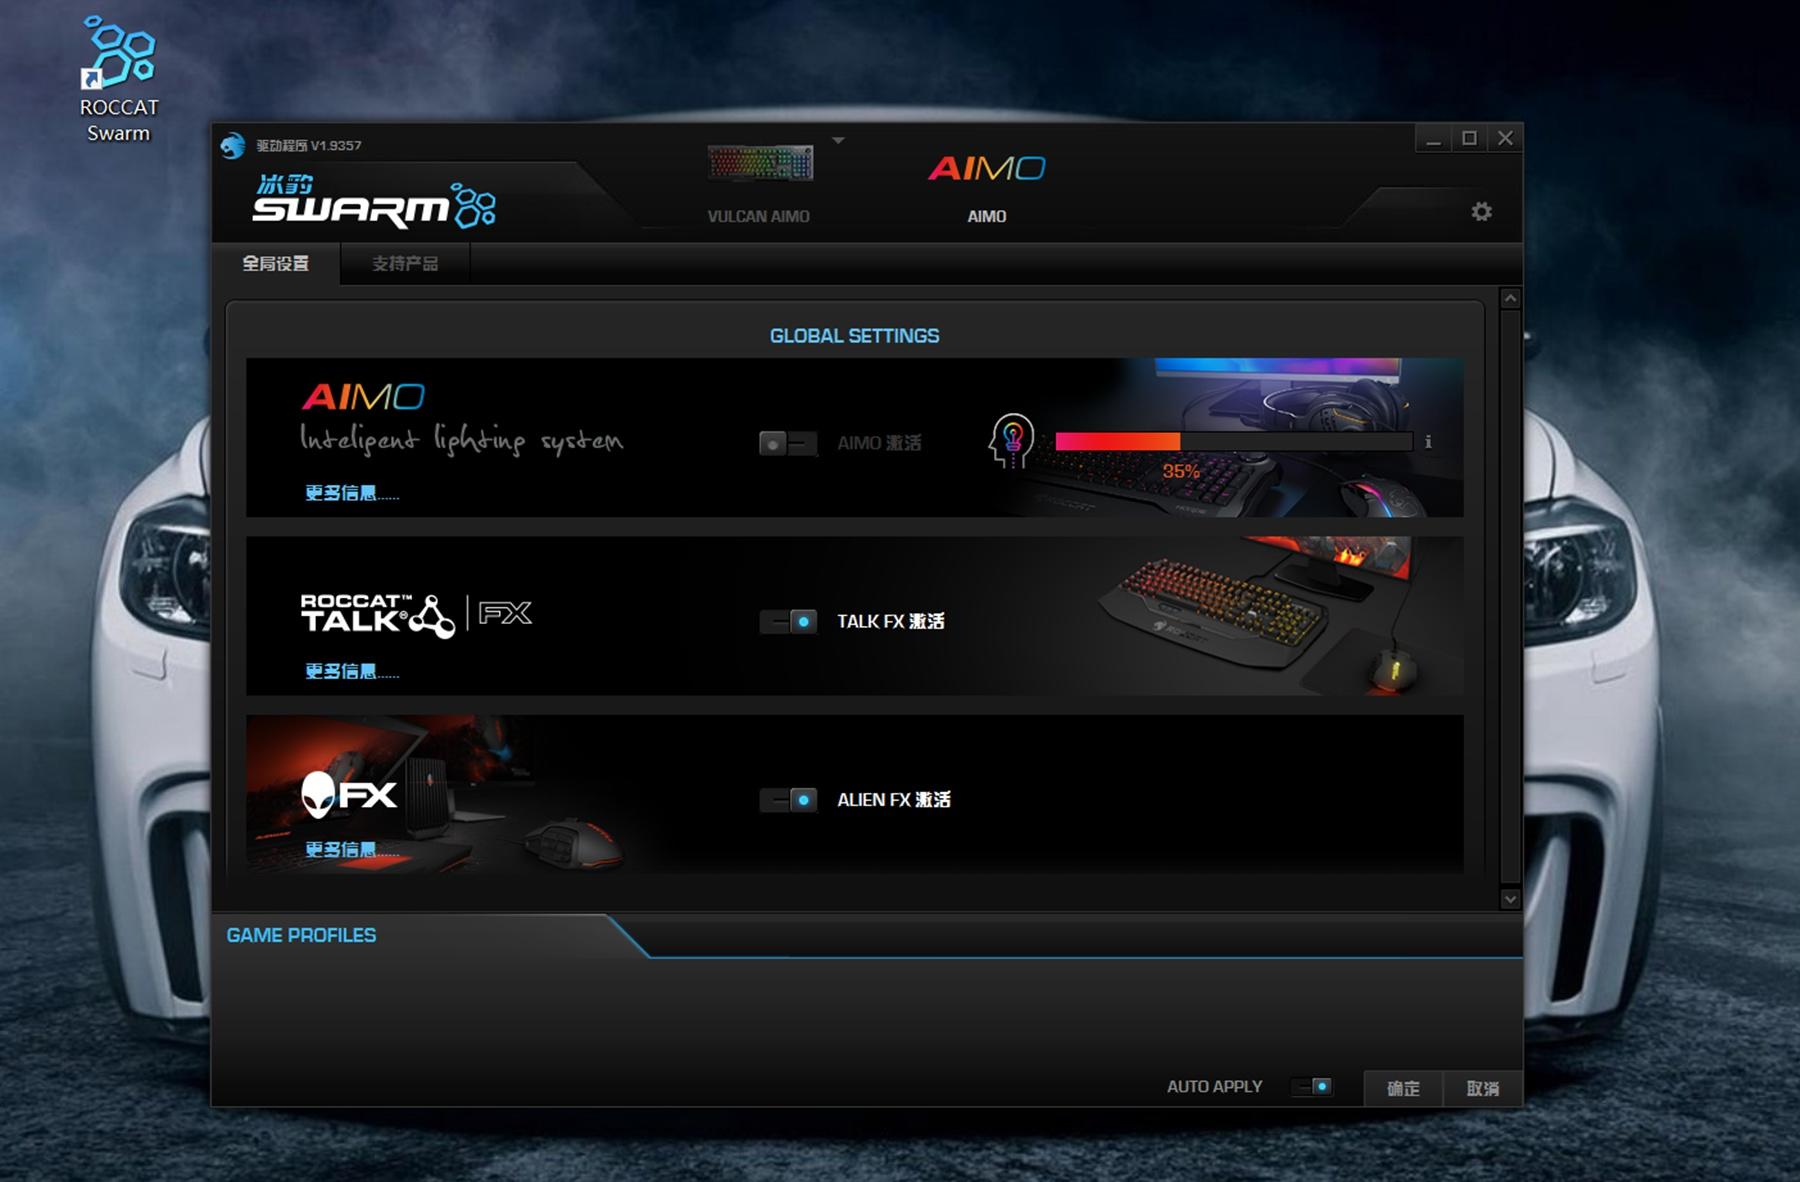Disable the TALK FX toggle
The image size is (1800, 1182).
tap(788, 622)
